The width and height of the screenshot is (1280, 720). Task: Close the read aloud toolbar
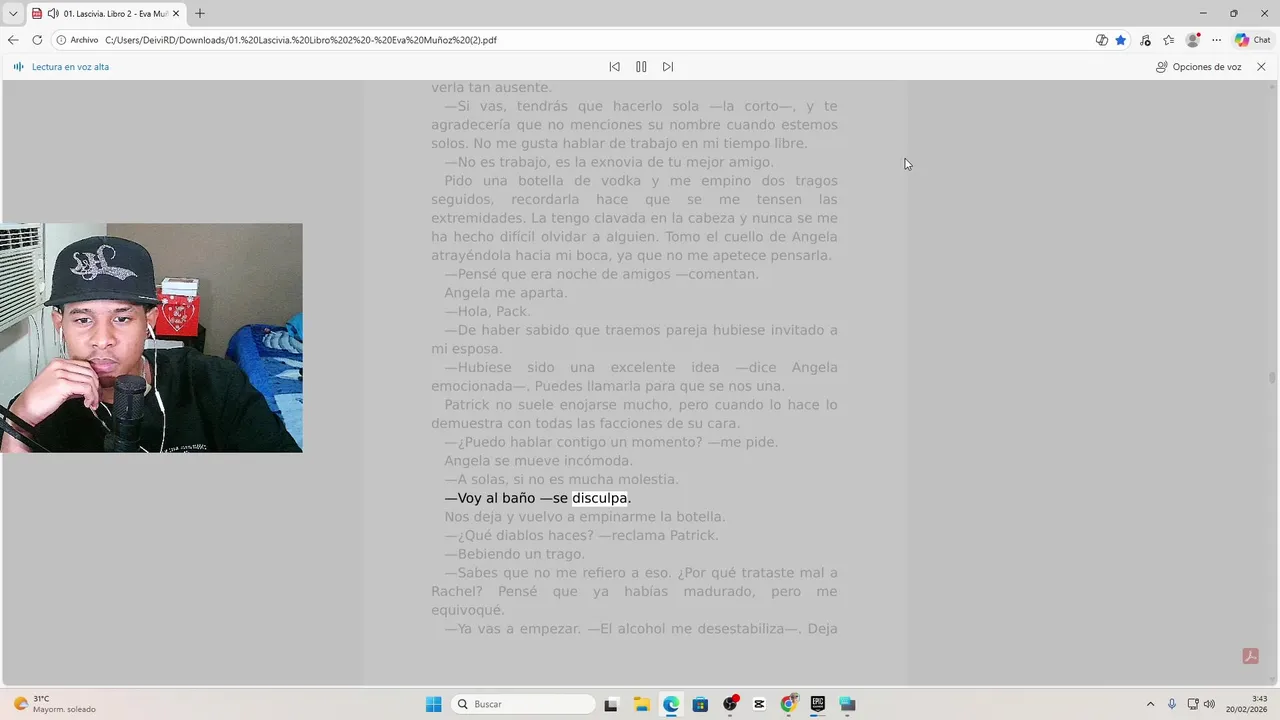(x=1261, y=67)
